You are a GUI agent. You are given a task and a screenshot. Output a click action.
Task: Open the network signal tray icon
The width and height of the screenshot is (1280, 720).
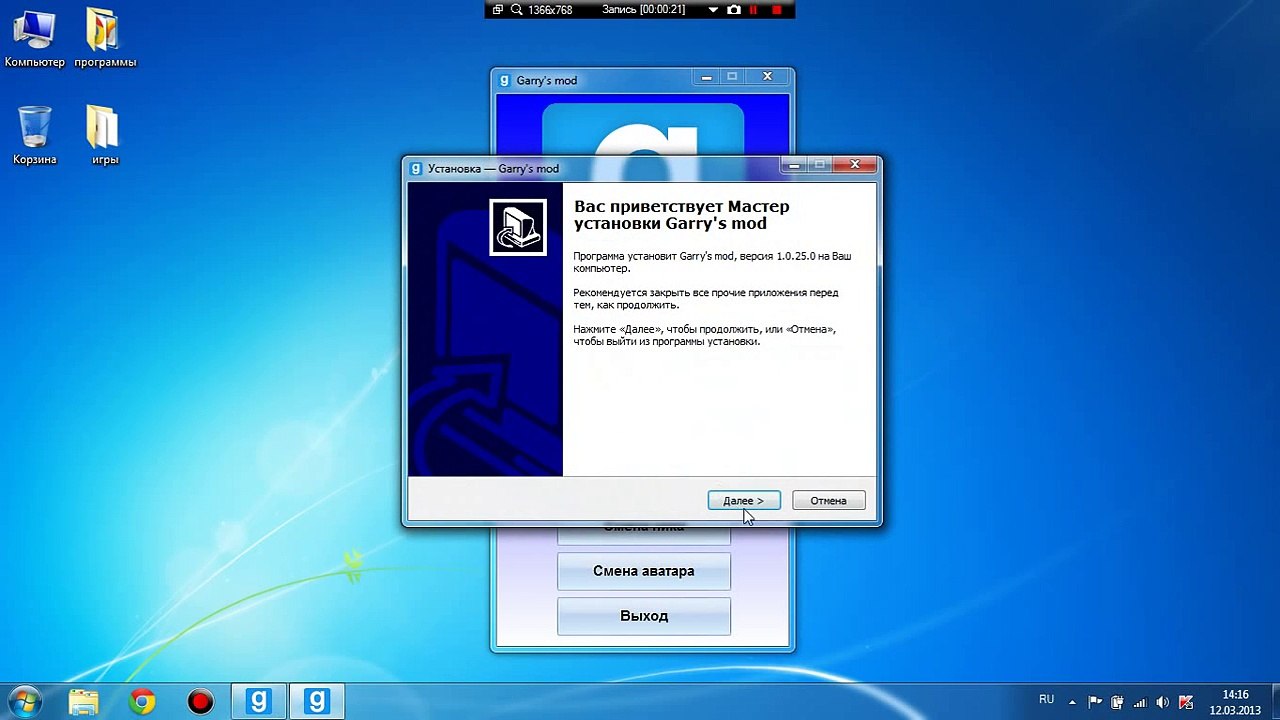[1140, 702]
